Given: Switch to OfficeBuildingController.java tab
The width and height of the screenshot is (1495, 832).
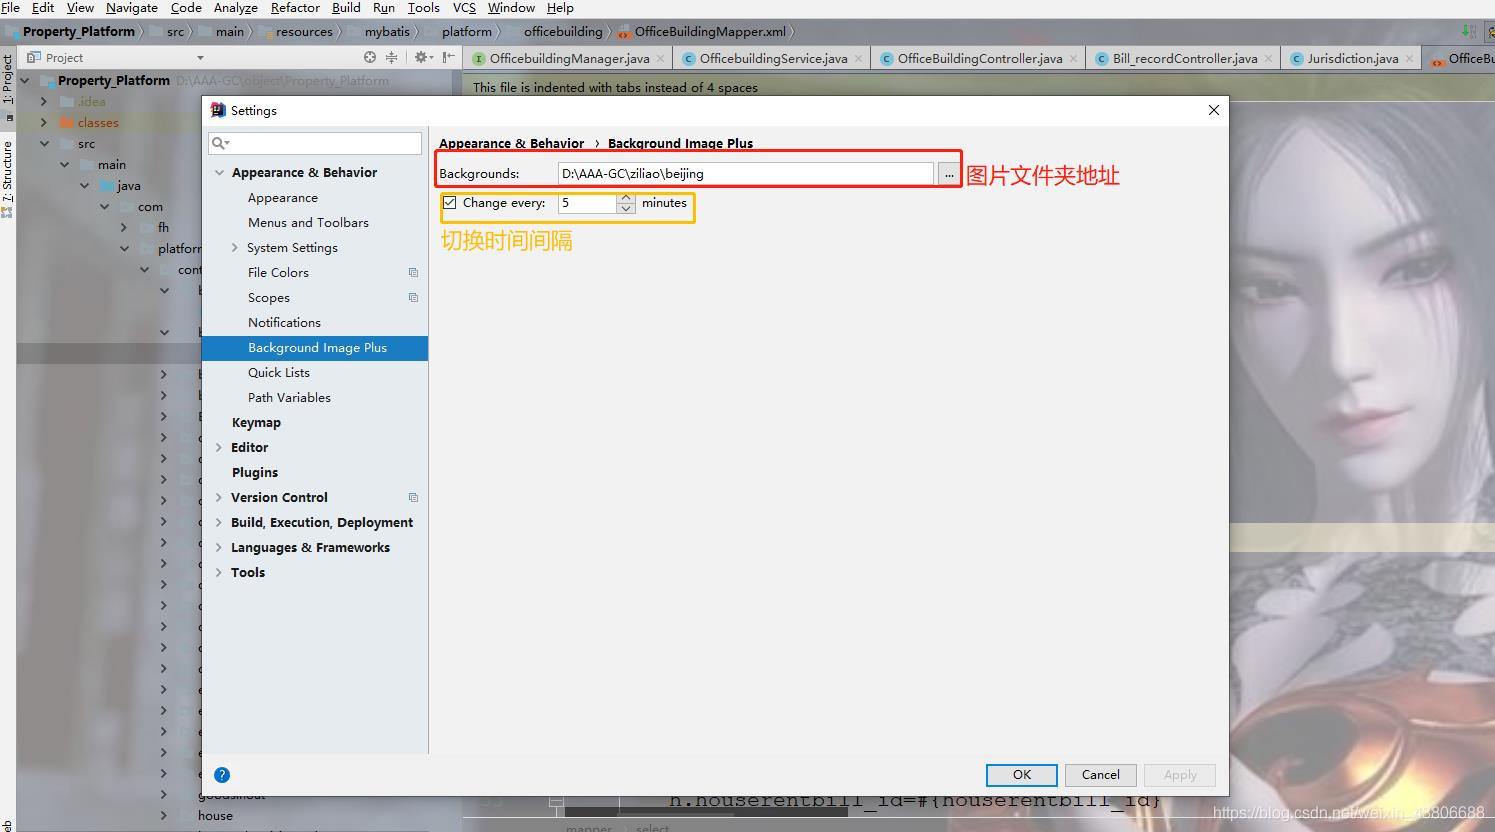Looking at the screenshot, I should 980,59.
